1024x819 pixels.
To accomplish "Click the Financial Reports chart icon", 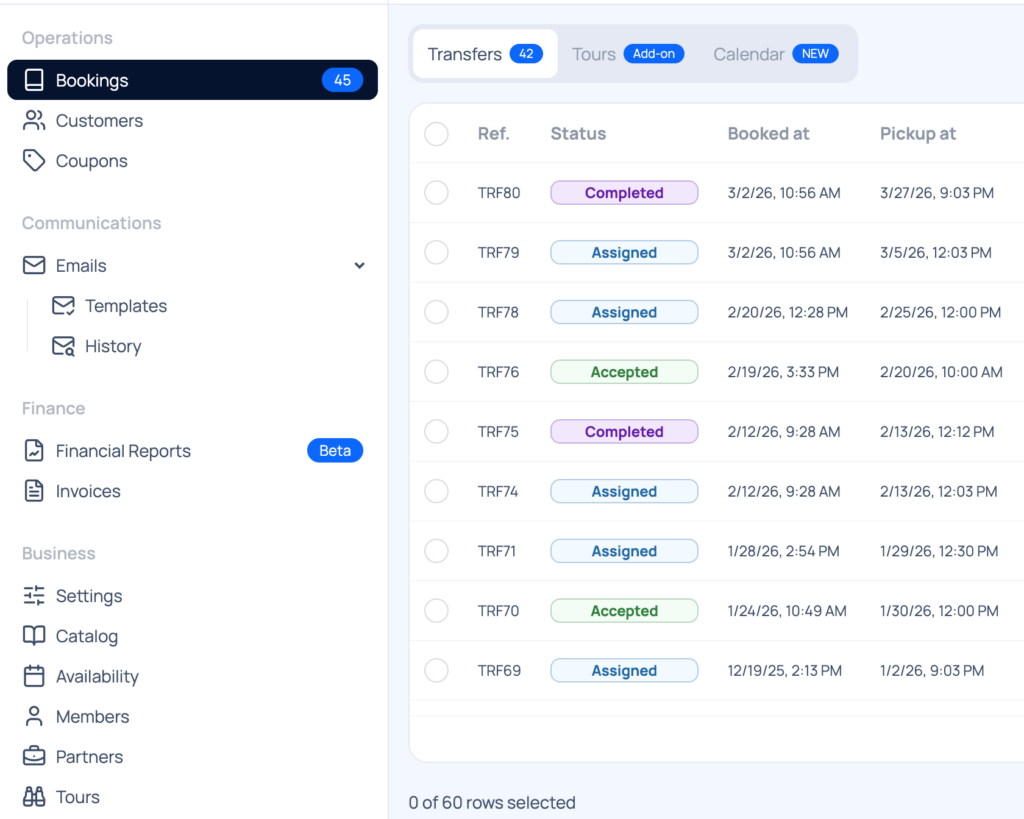I will tap(34, 451).
